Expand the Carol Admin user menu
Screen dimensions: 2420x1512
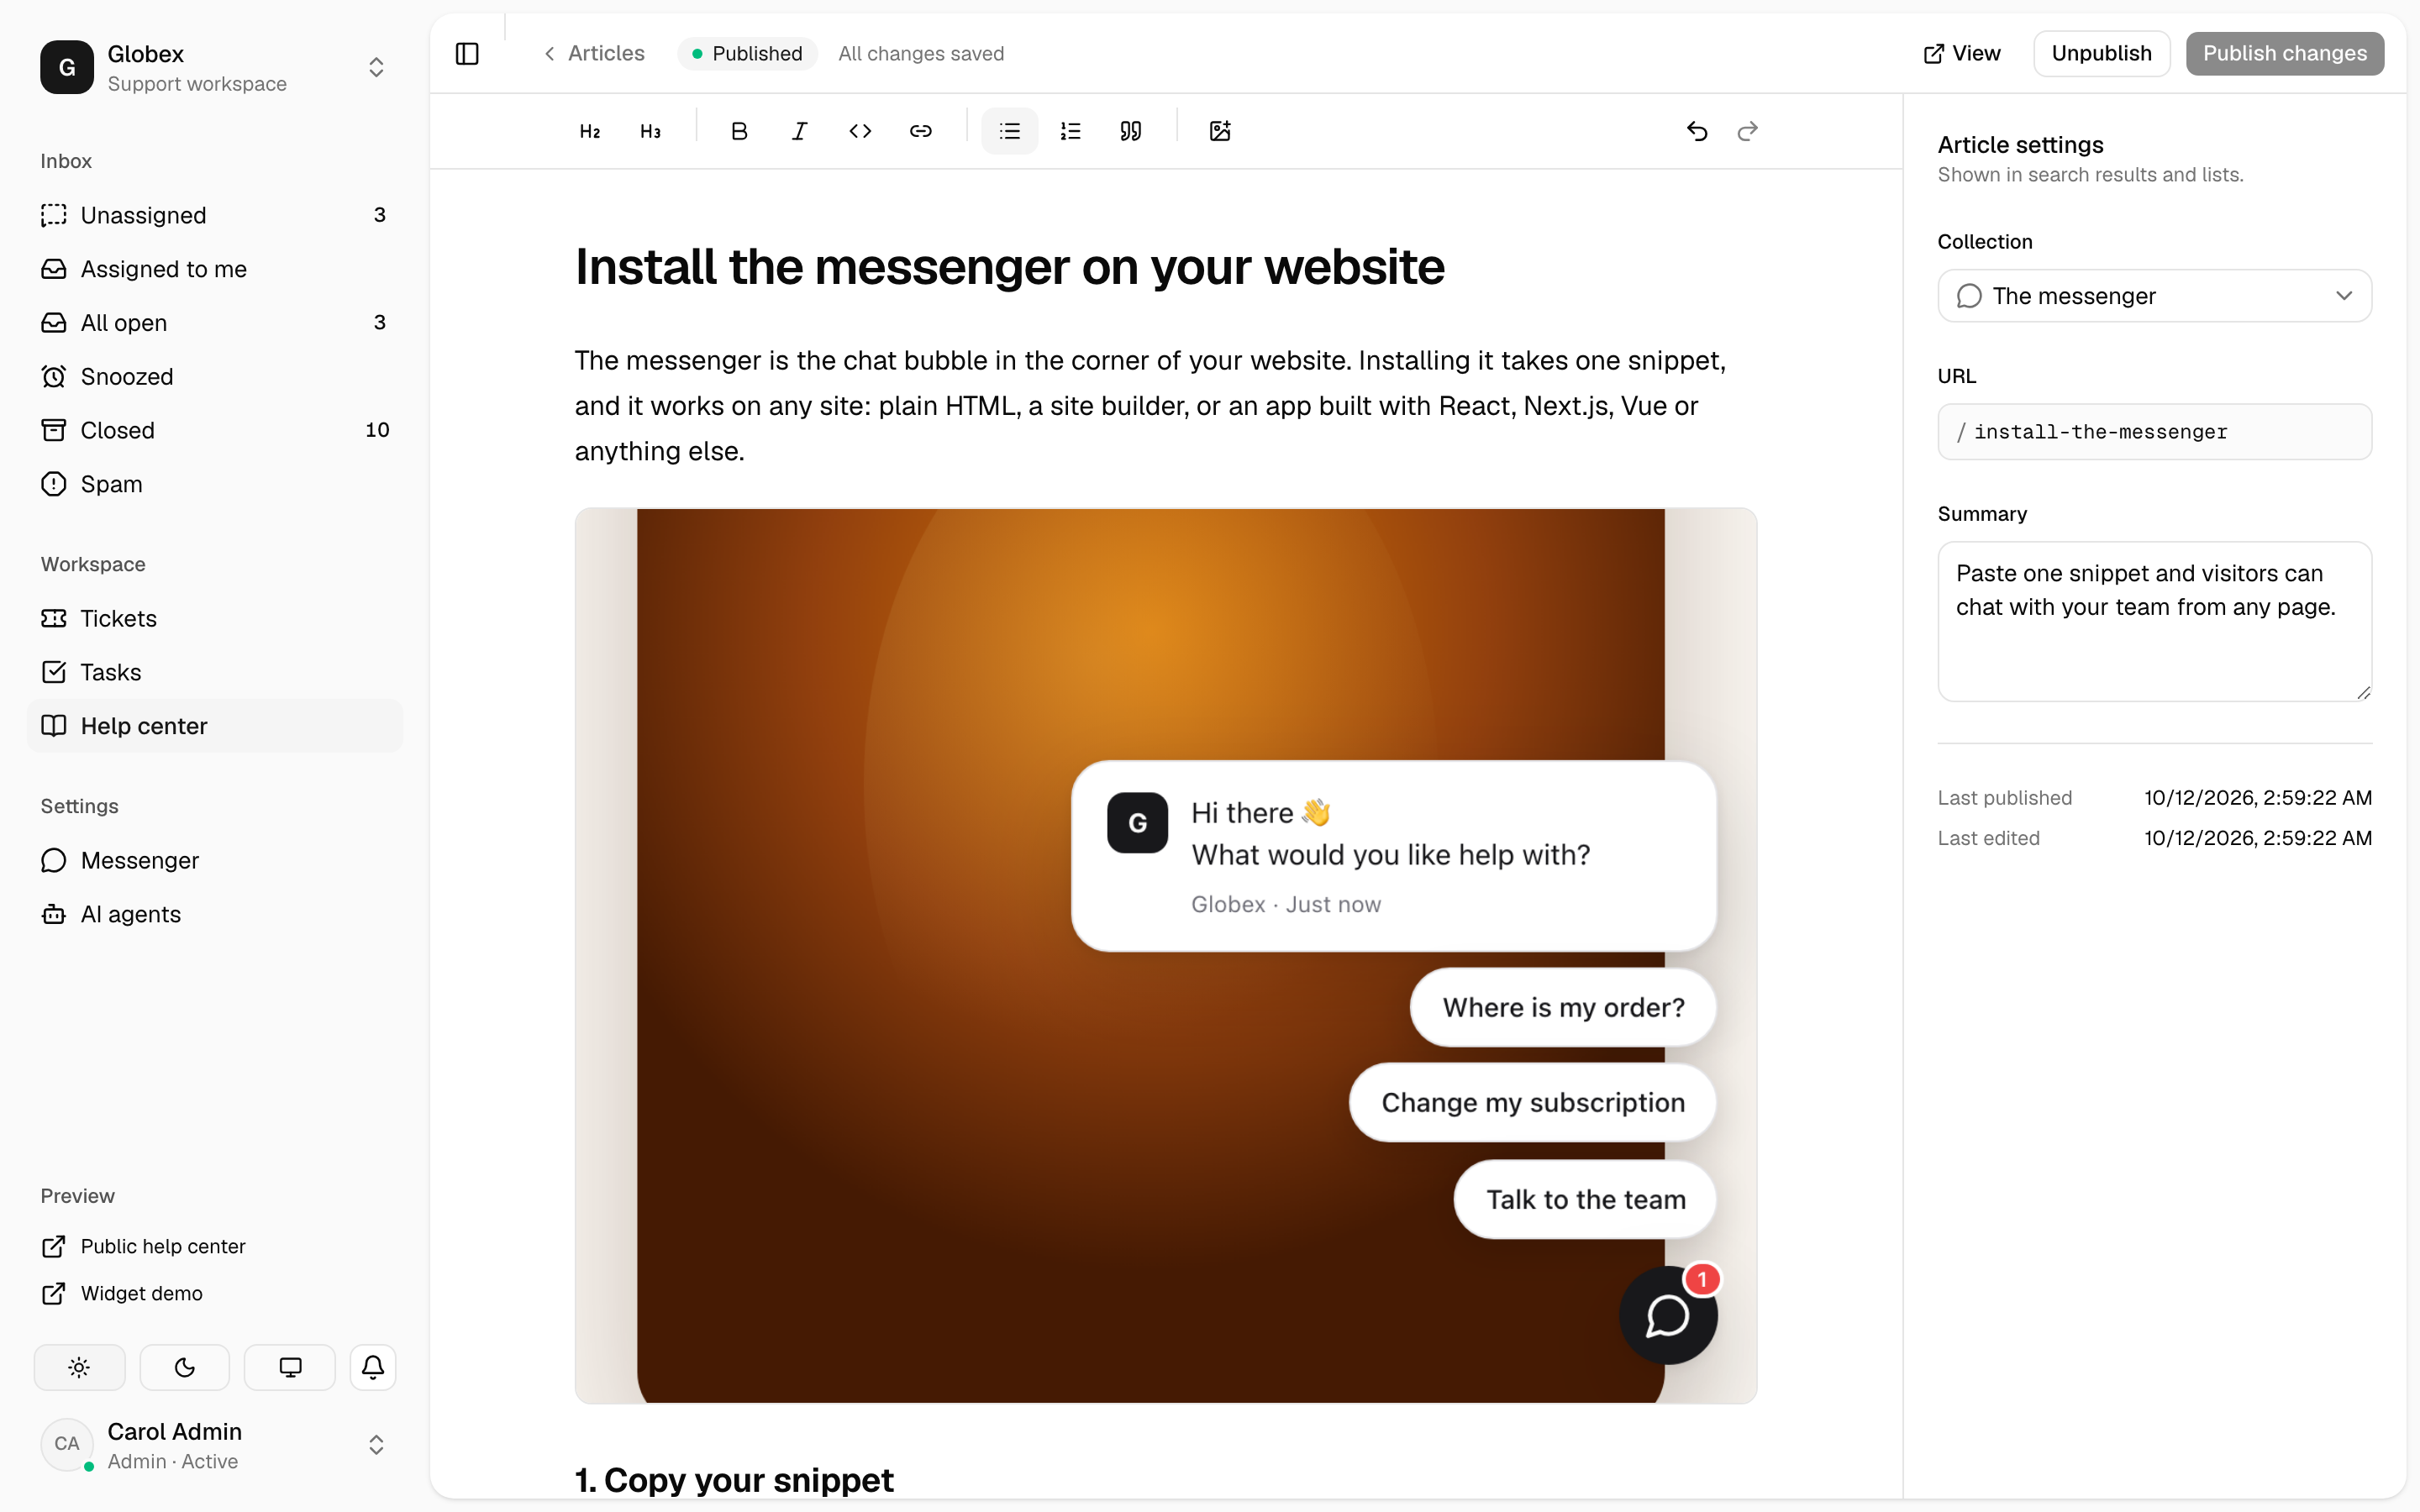376,1445
